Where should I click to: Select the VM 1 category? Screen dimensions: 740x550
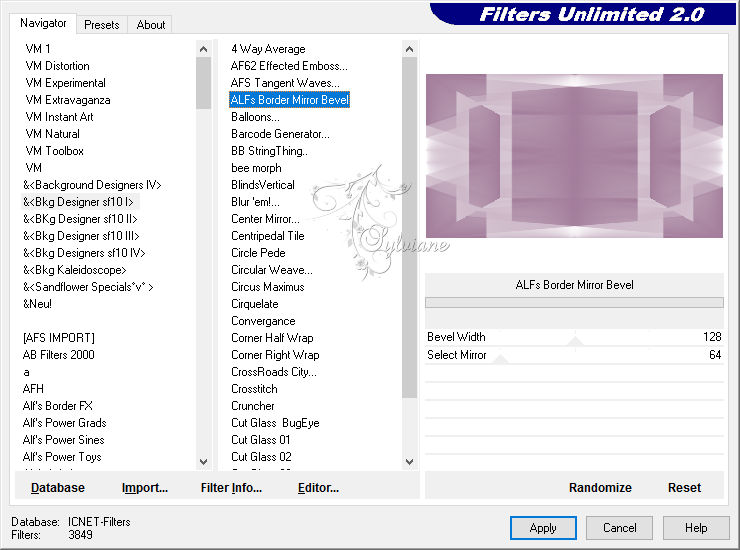(x=38, y=49)
